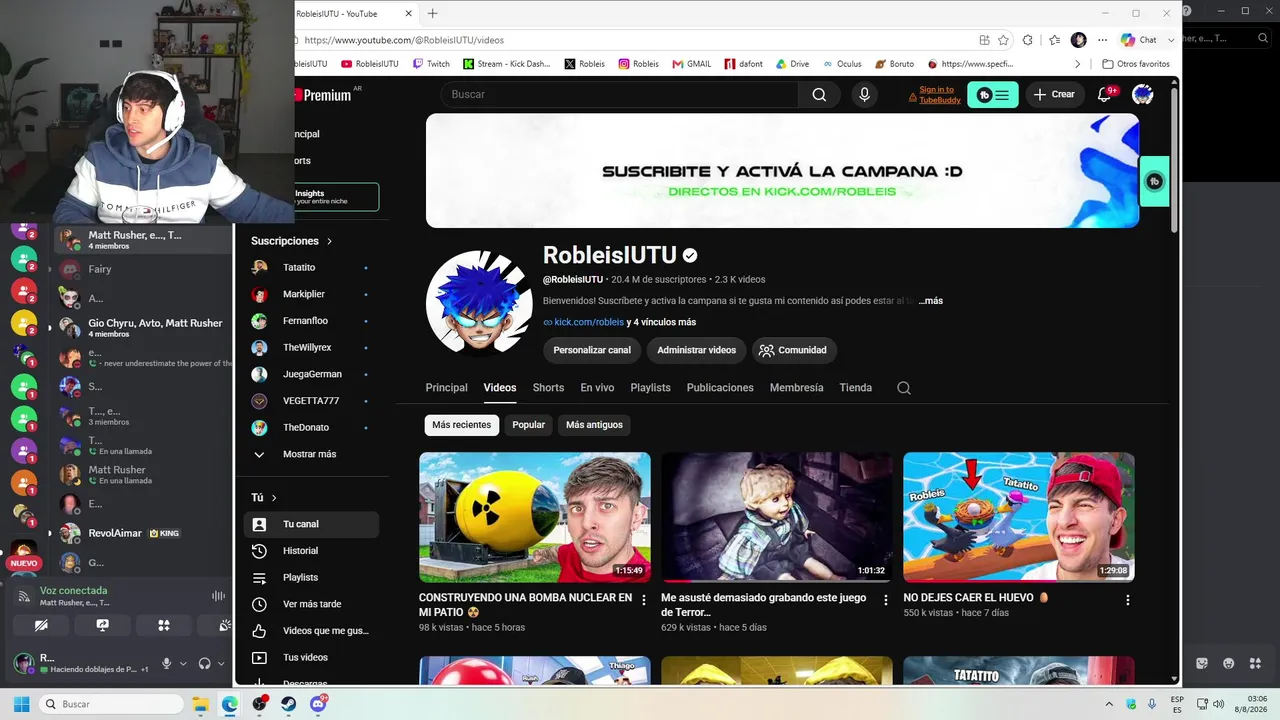Open Edge favorites list icon
The height and width of the screenshot is (720, 1280).
(x=1055, y=40)
